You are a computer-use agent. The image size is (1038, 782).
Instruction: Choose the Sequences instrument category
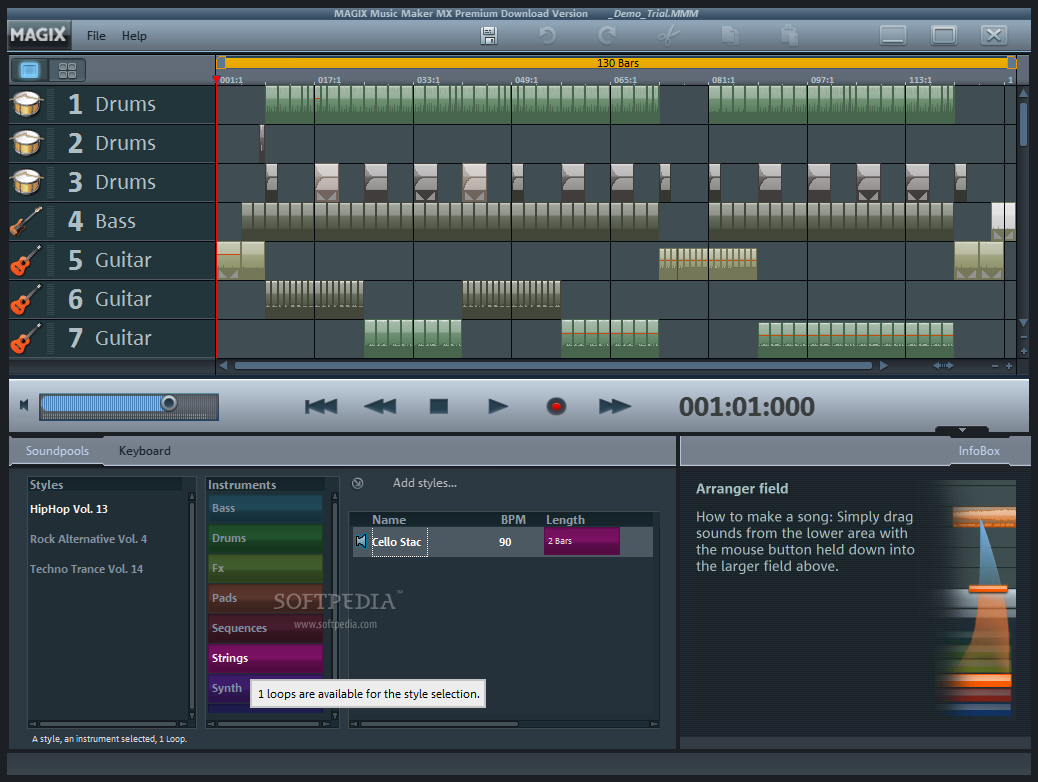pyautogui.click(x=265, y=628)
